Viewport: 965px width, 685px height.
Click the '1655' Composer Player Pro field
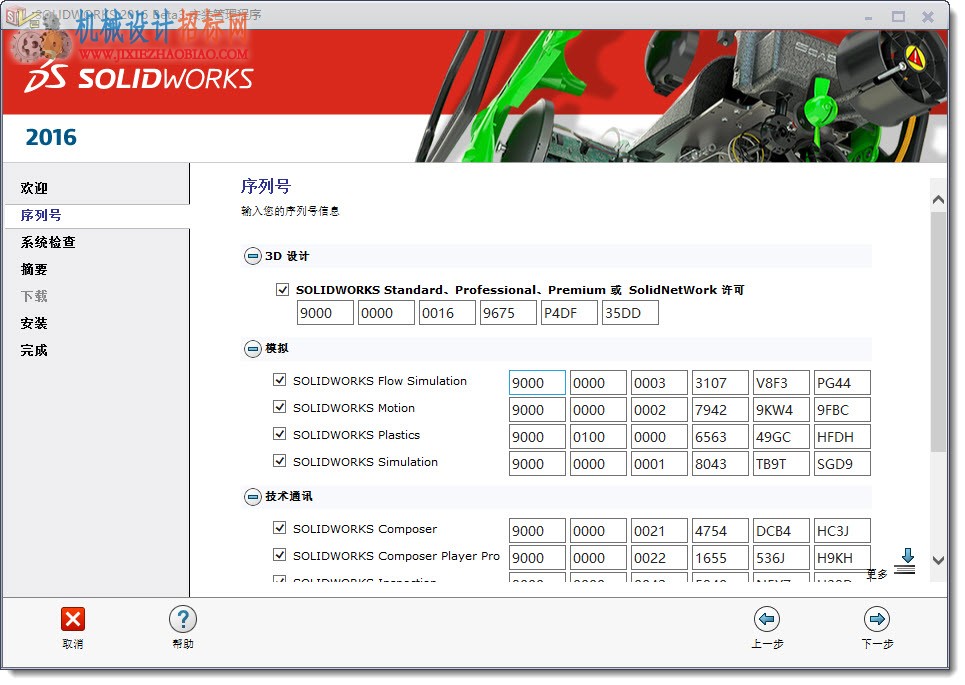[x=720, y=558]
